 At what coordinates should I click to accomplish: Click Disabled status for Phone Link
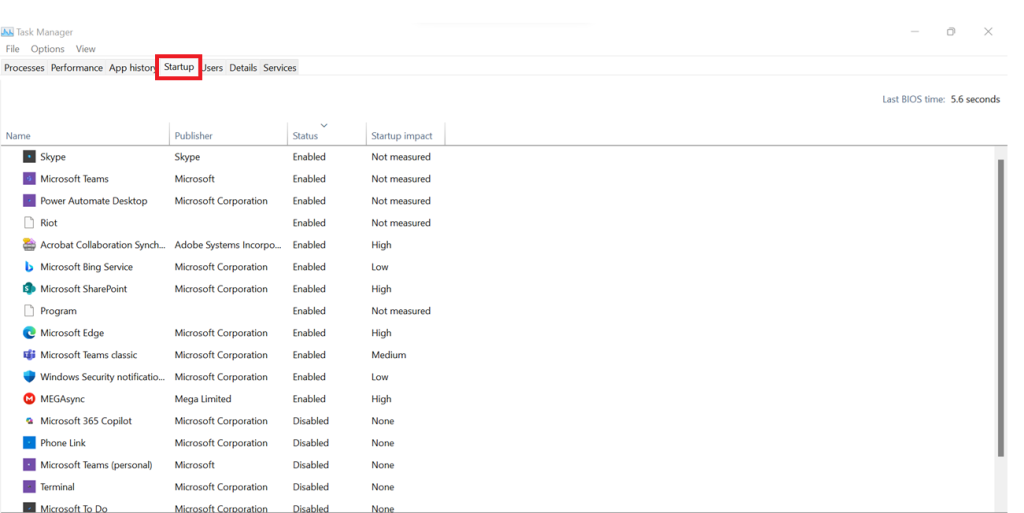311,443
